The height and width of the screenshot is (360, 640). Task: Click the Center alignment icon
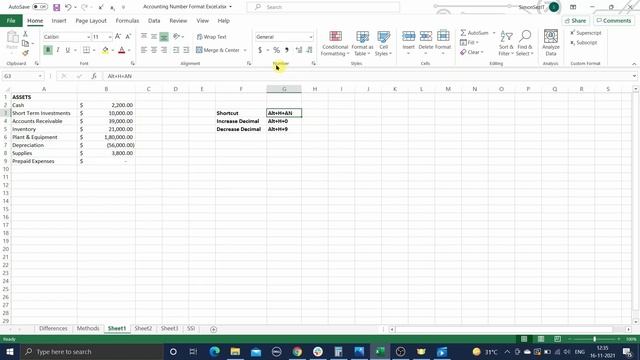coord(154,50)
